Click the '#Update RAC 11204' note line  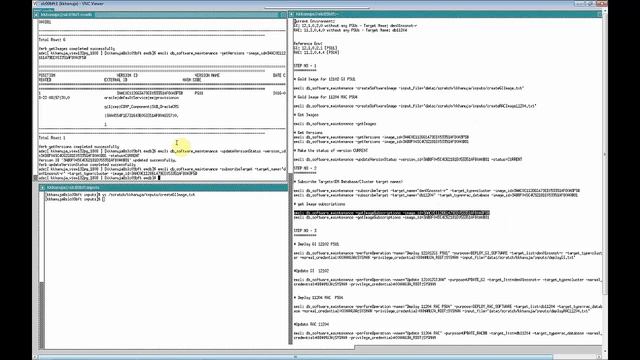tap(311, 324)
